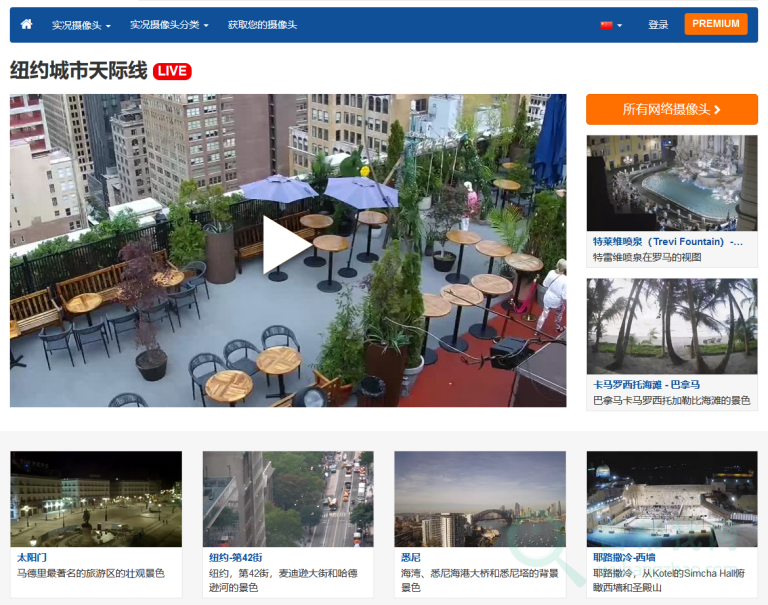Select the 卡马罗西托海滩 beach thumbnail
The image size is (768, 605).
click(x=671, y=326)
